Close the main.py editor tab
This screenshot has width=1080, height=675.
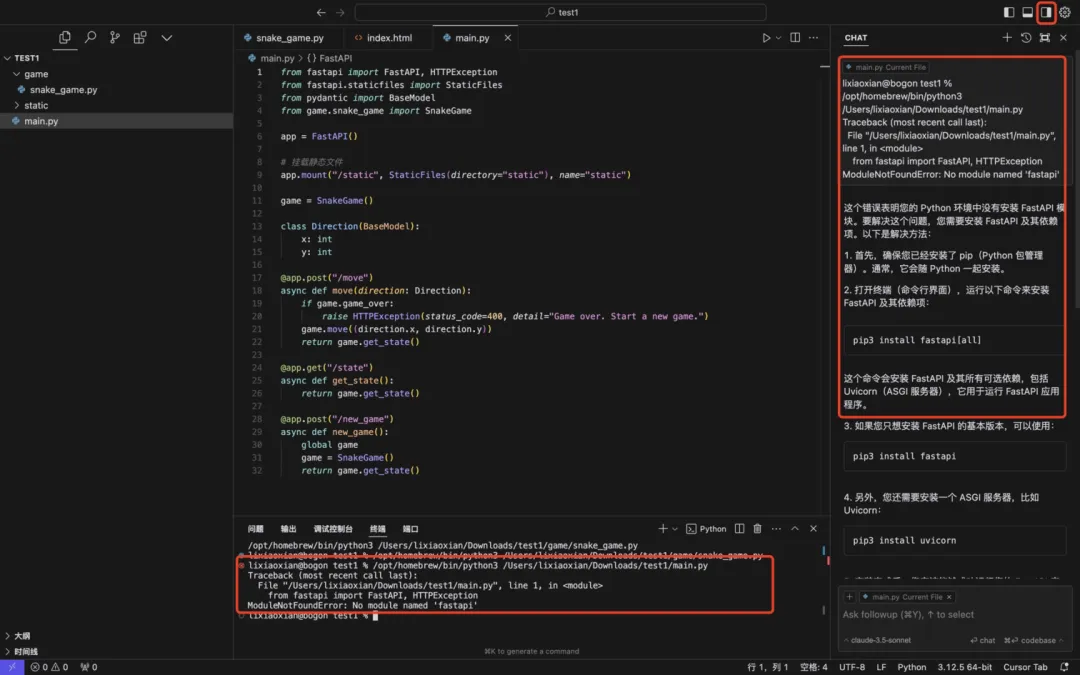[508, 38]
